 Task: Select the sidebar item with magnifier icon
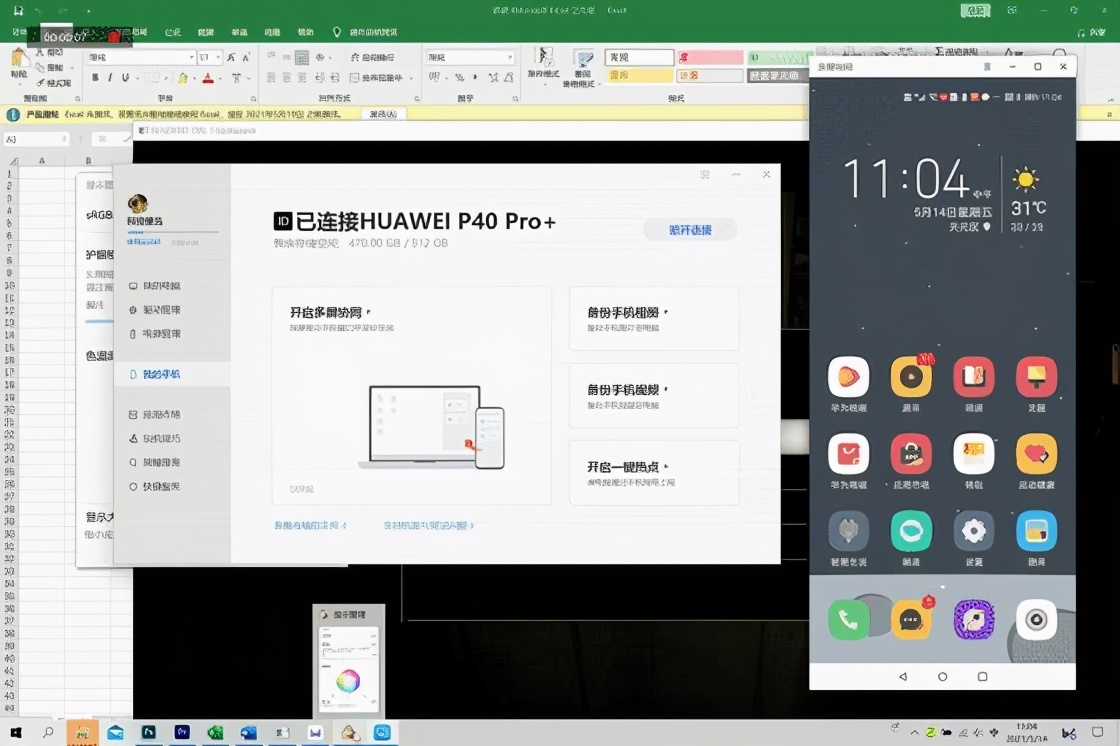click(x=172, y=462)
